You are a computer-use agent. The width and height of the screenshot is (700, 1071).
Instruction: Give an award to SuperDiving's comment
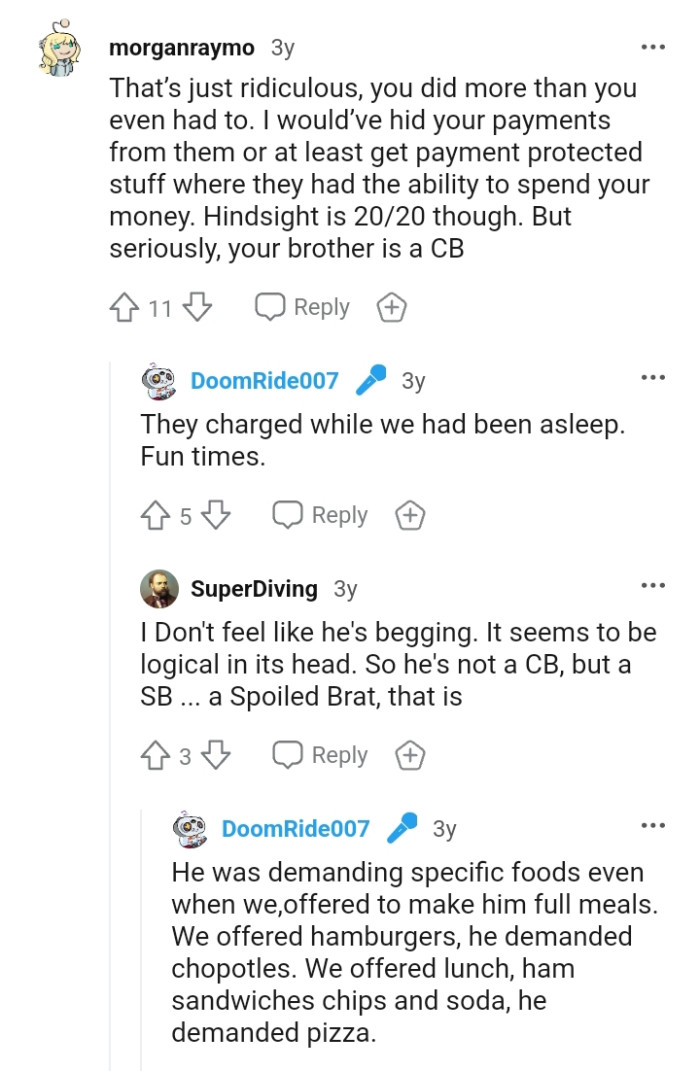coord(409,755)
